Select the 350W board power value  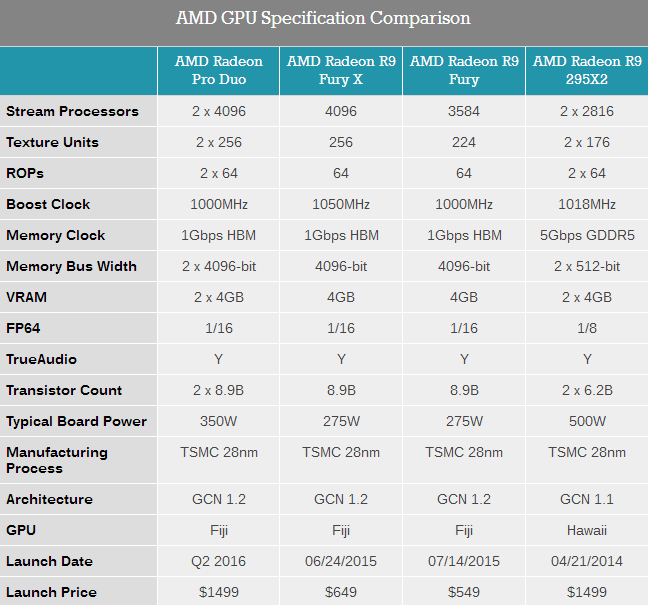click(219, 421)
